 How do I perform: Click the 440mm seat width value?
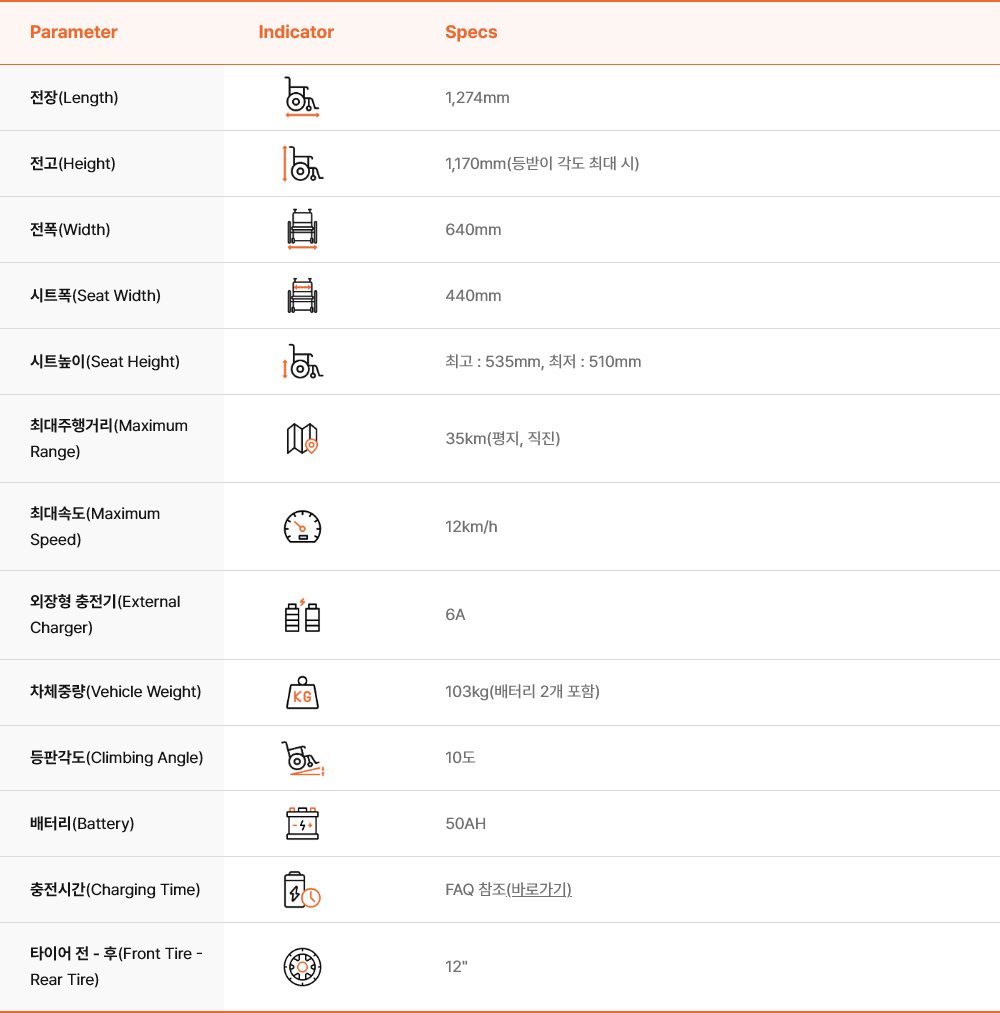tap(473, 295)
